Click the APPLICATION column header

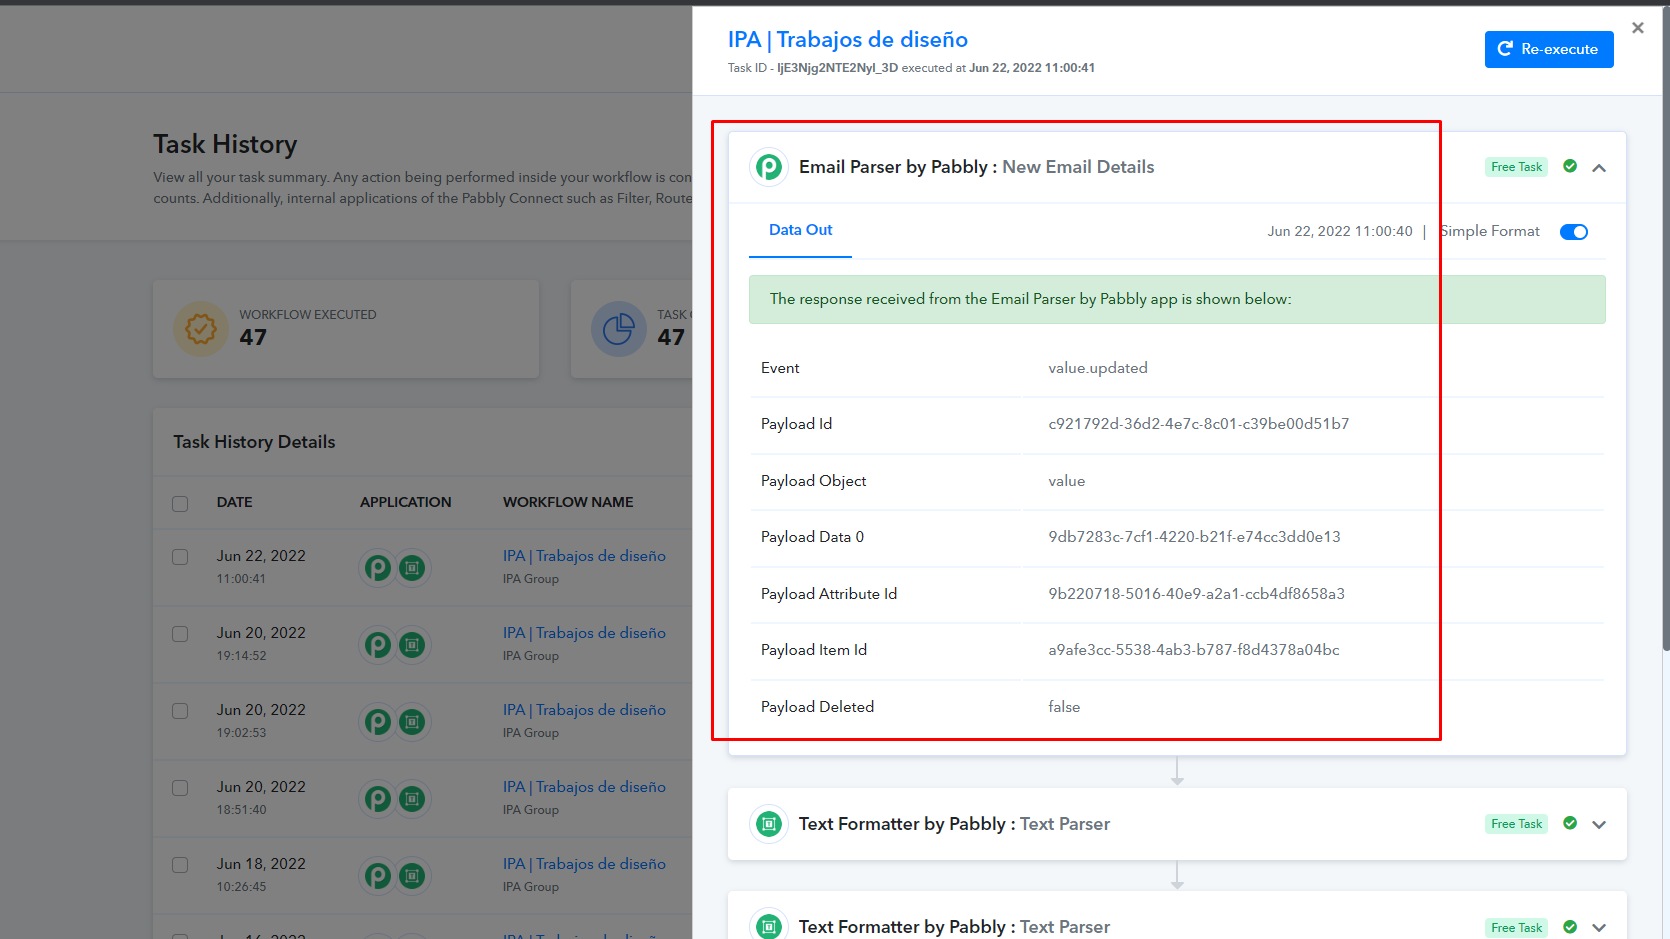click(x=405, y=502)
